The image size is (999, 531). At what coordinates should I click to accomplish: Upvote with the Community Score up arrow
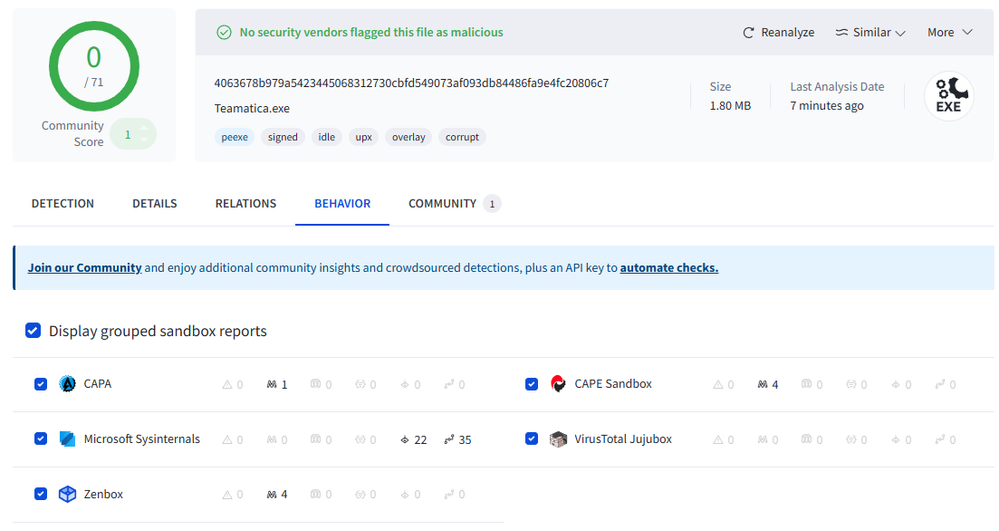coord(144,128)
